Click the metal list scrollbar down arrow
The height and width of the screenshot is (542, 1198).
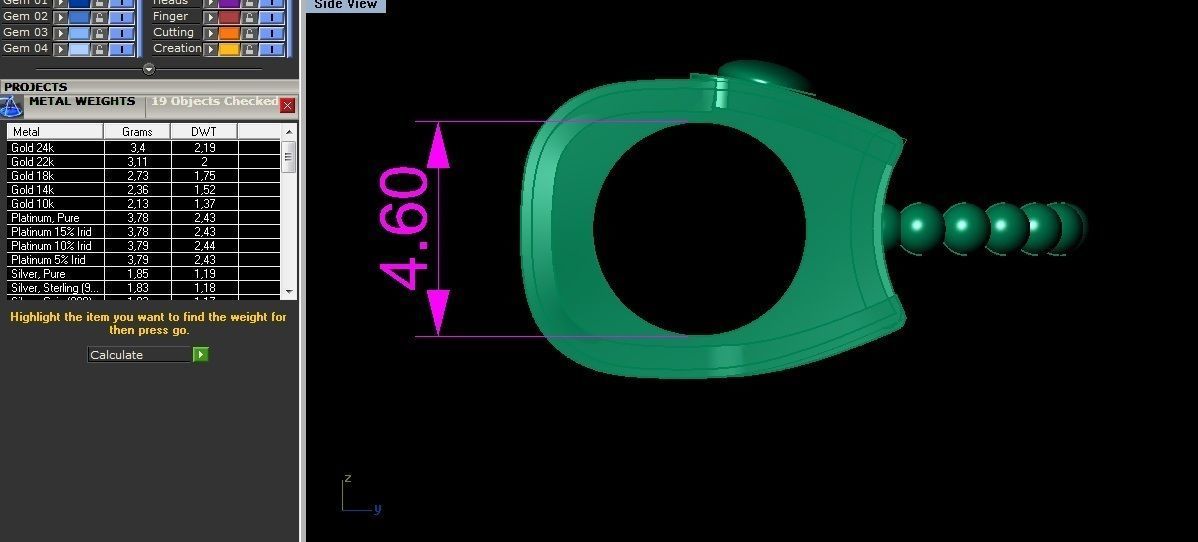pyautogui.click(x=289, y=291)
